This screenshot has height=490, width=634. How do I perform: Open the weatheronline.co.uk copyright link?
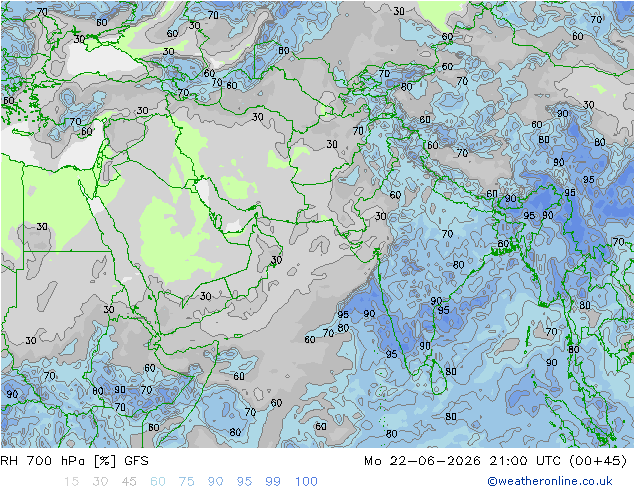549,481
